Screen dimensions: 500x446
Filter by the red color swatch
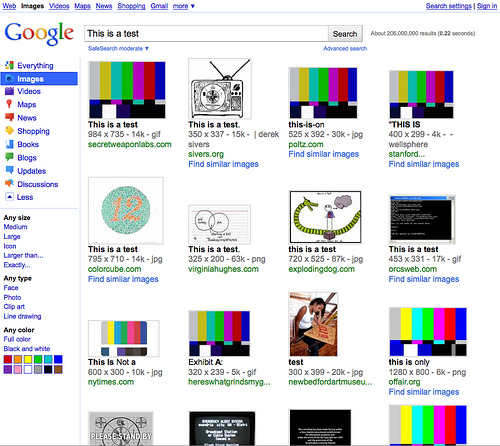(8, 359)
